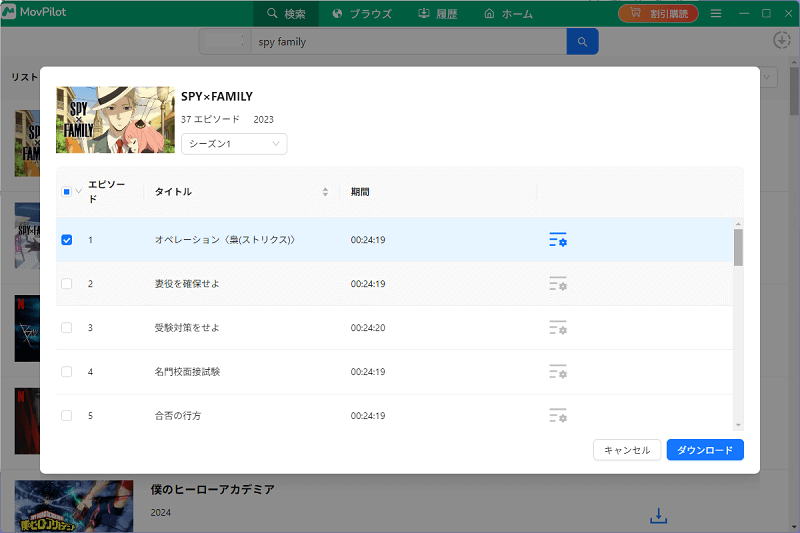Click episode title 妻役を確保せよ
This screenshot has height=533, width=800.
187,284
